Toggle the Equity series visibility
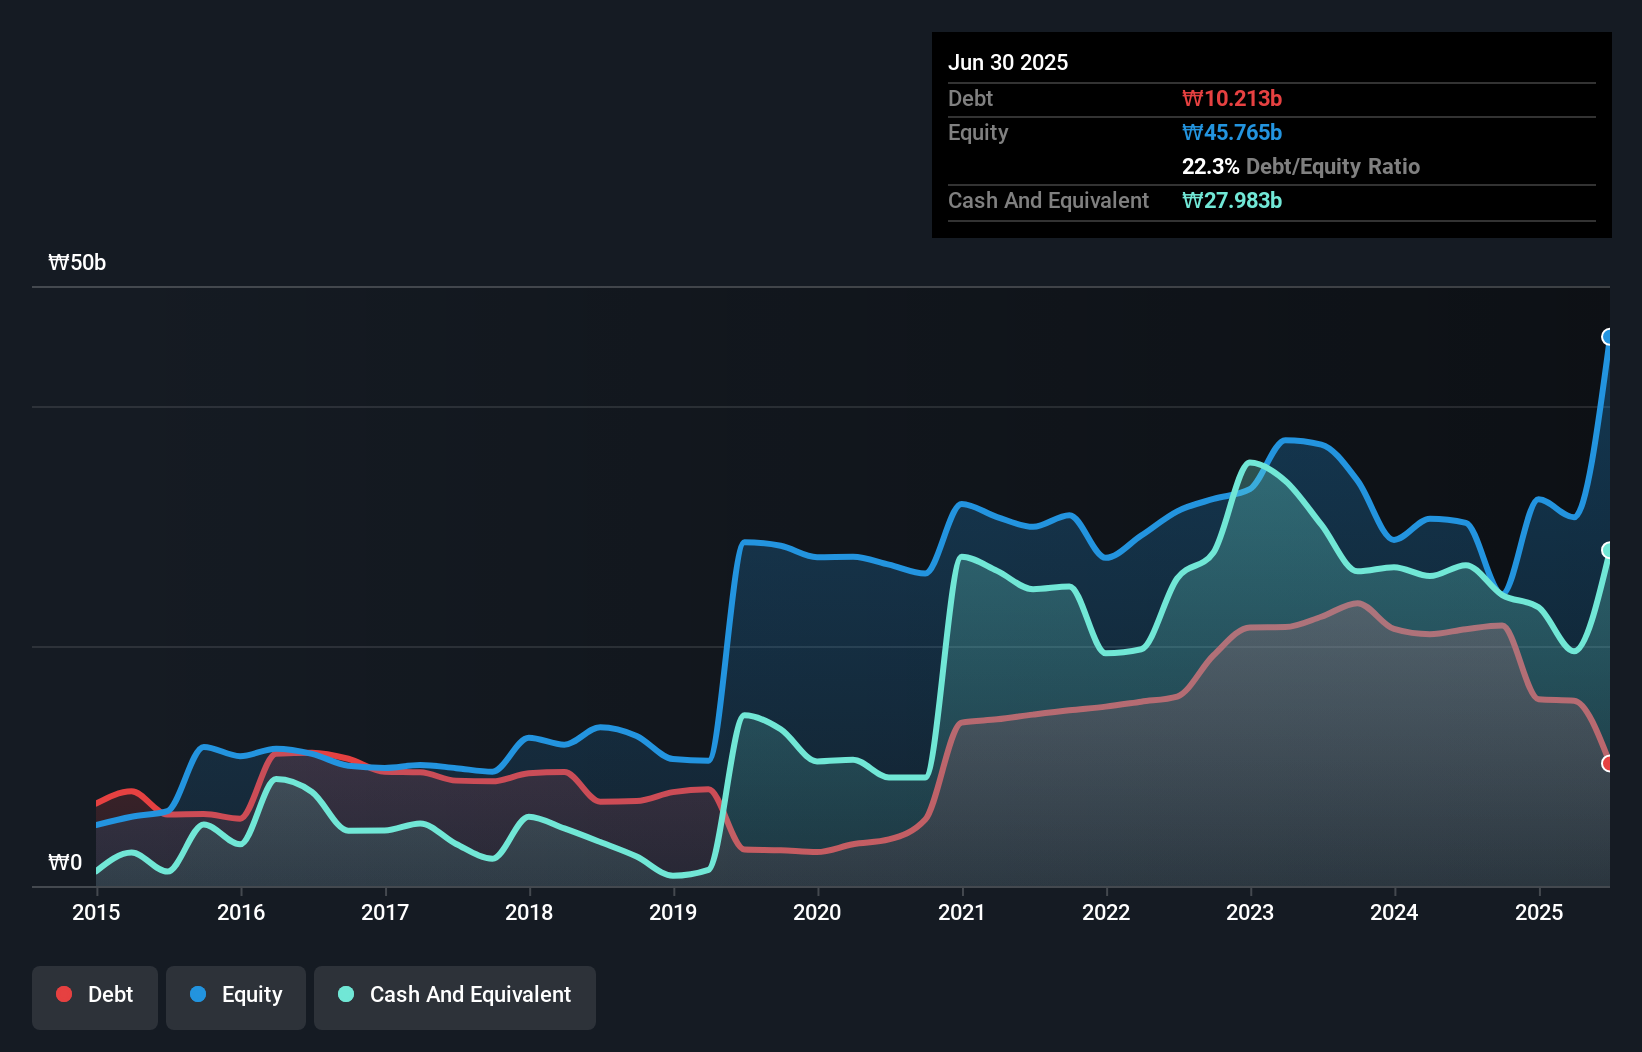This screenshot has height=1052, width=1642. point(236,994)
